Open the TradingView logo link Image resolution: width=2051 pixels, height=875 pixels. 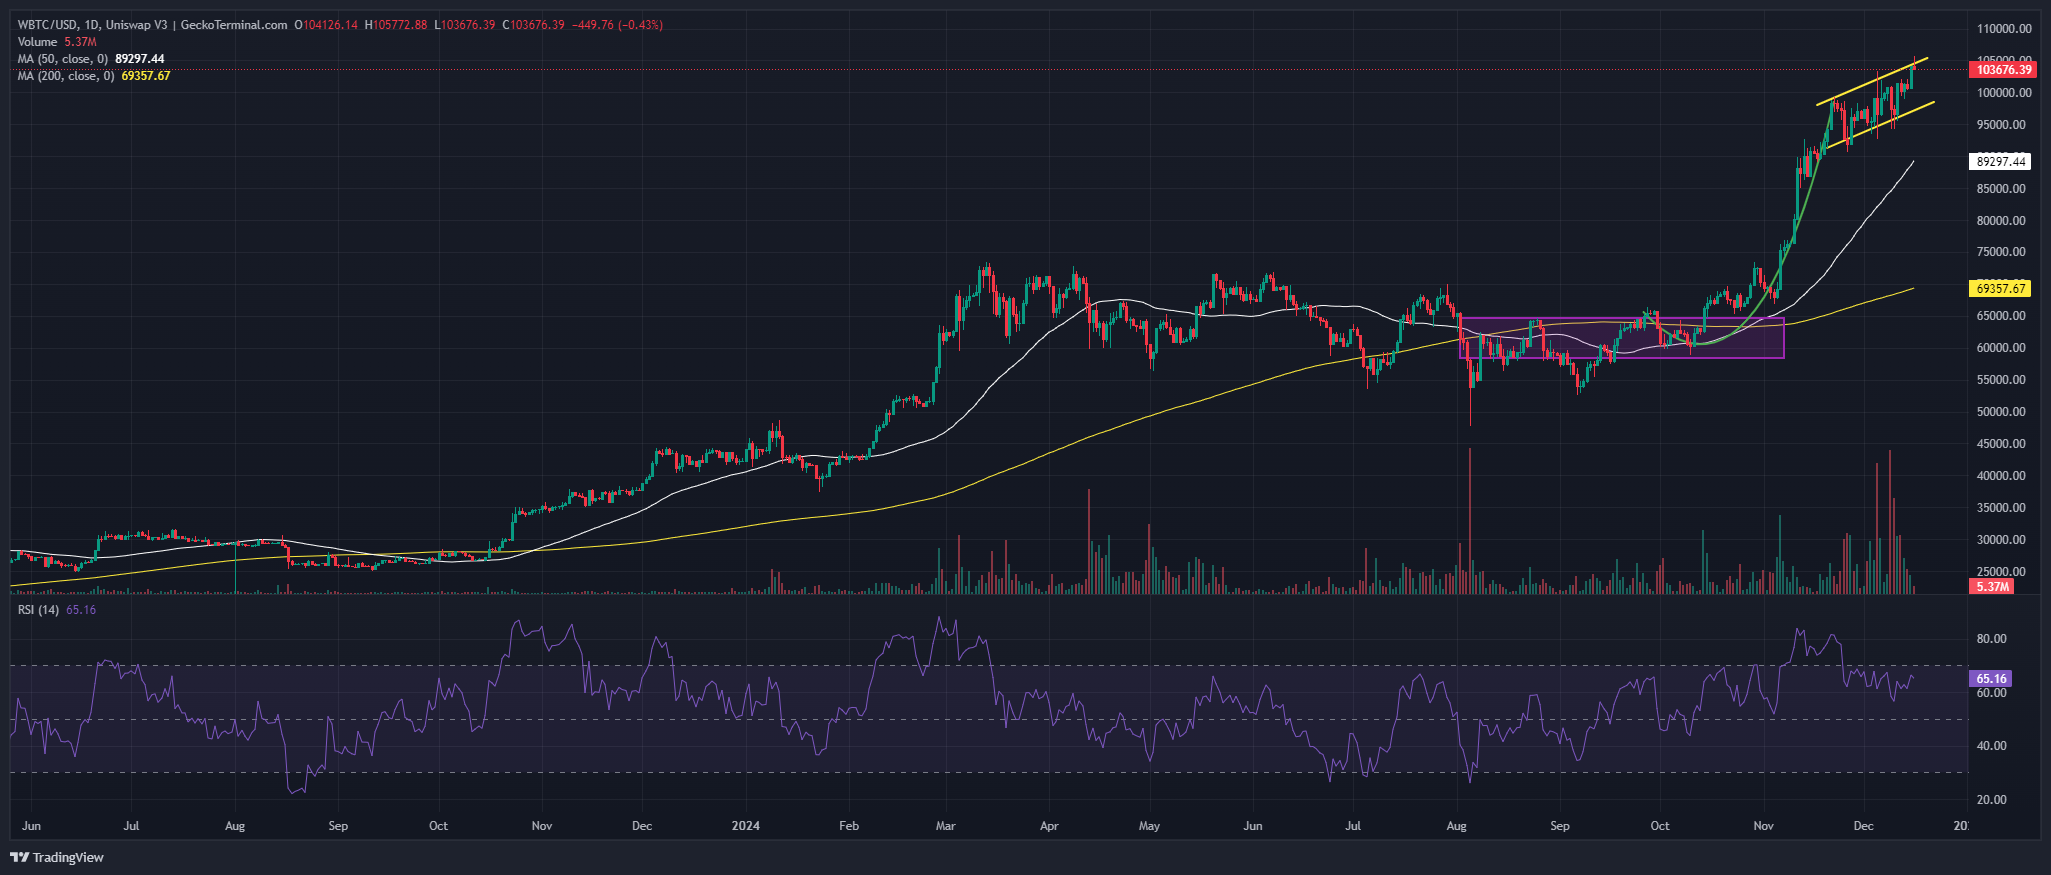[x=57, y=858]
